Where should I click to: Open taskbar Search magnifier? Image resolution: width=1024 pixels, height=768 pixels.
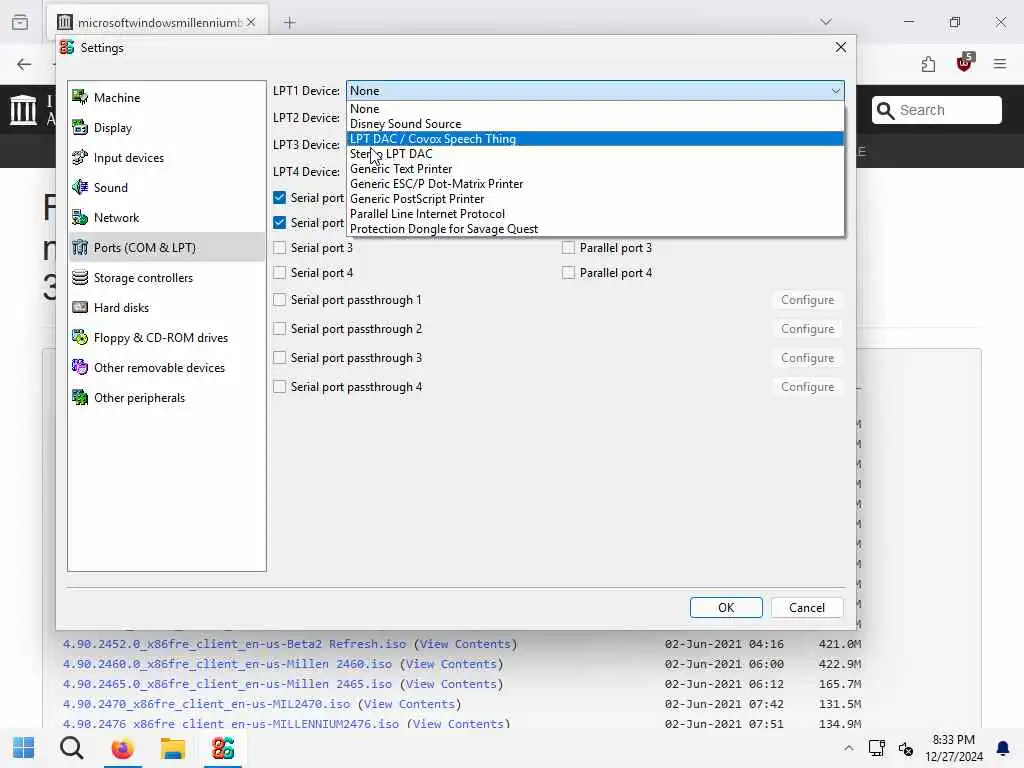72,748
